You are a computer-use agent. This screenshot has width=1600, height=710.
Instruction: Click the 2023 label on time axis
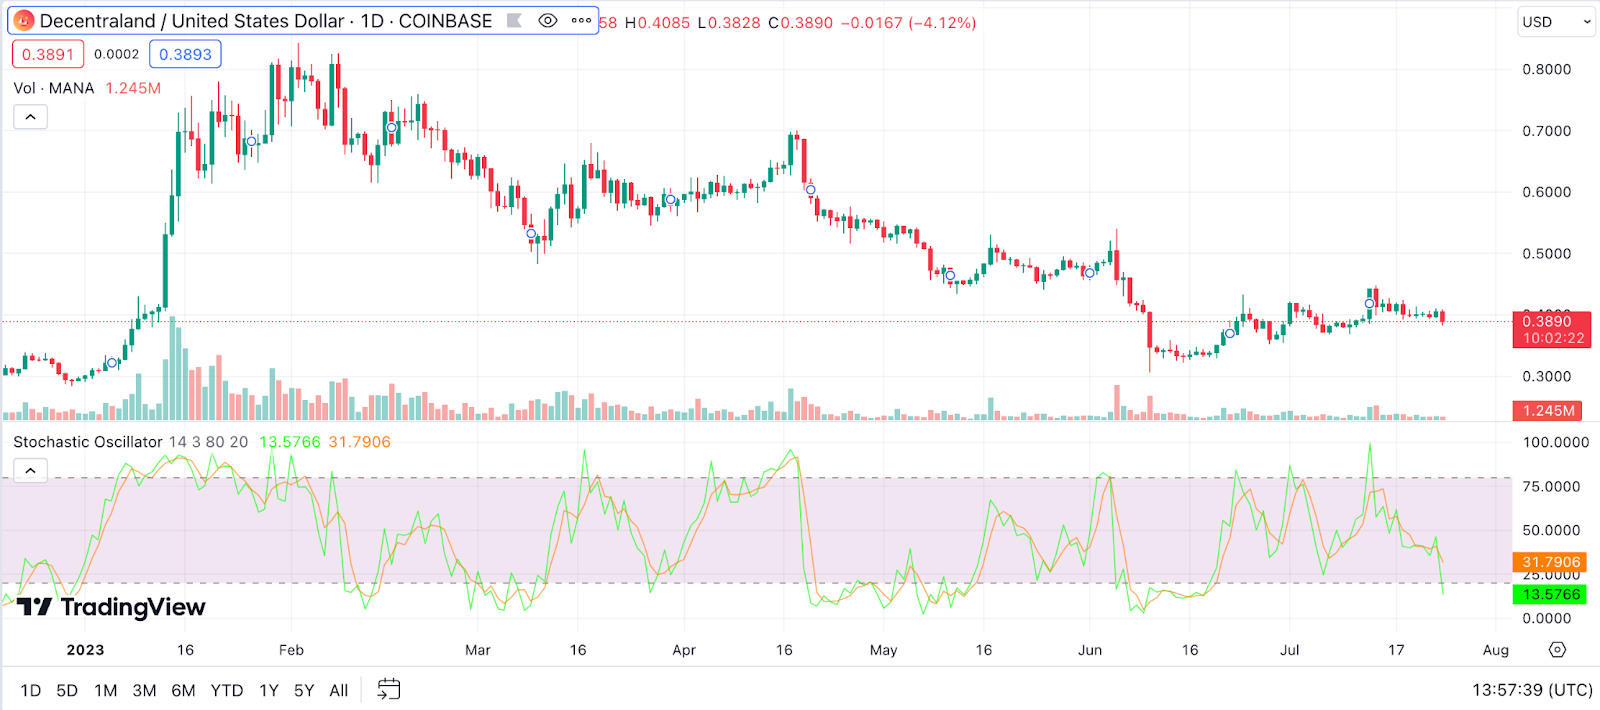[86, 650]
